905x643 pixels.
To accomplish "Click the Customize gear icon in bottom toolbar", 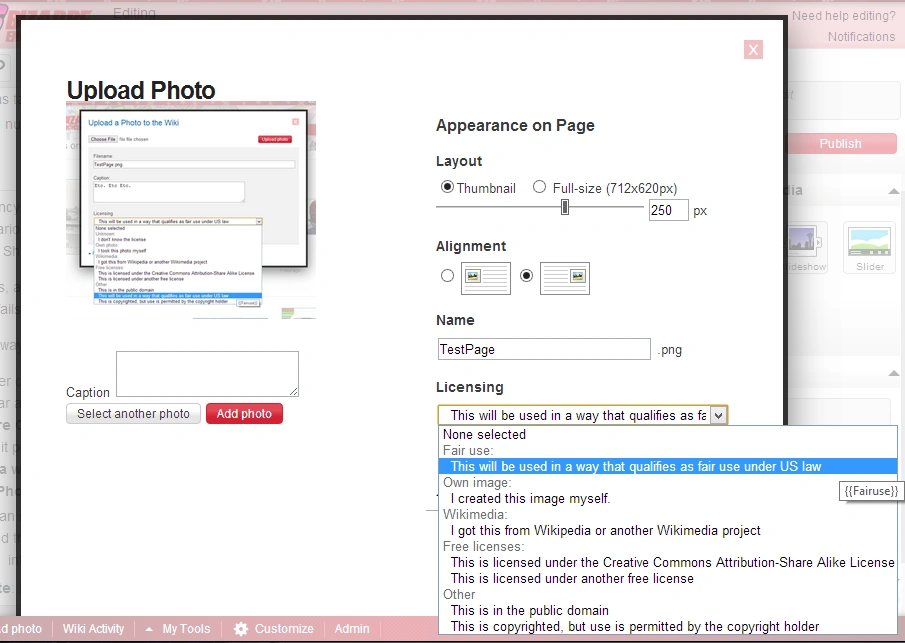I will pyautogui.click(x=241, y=629).
